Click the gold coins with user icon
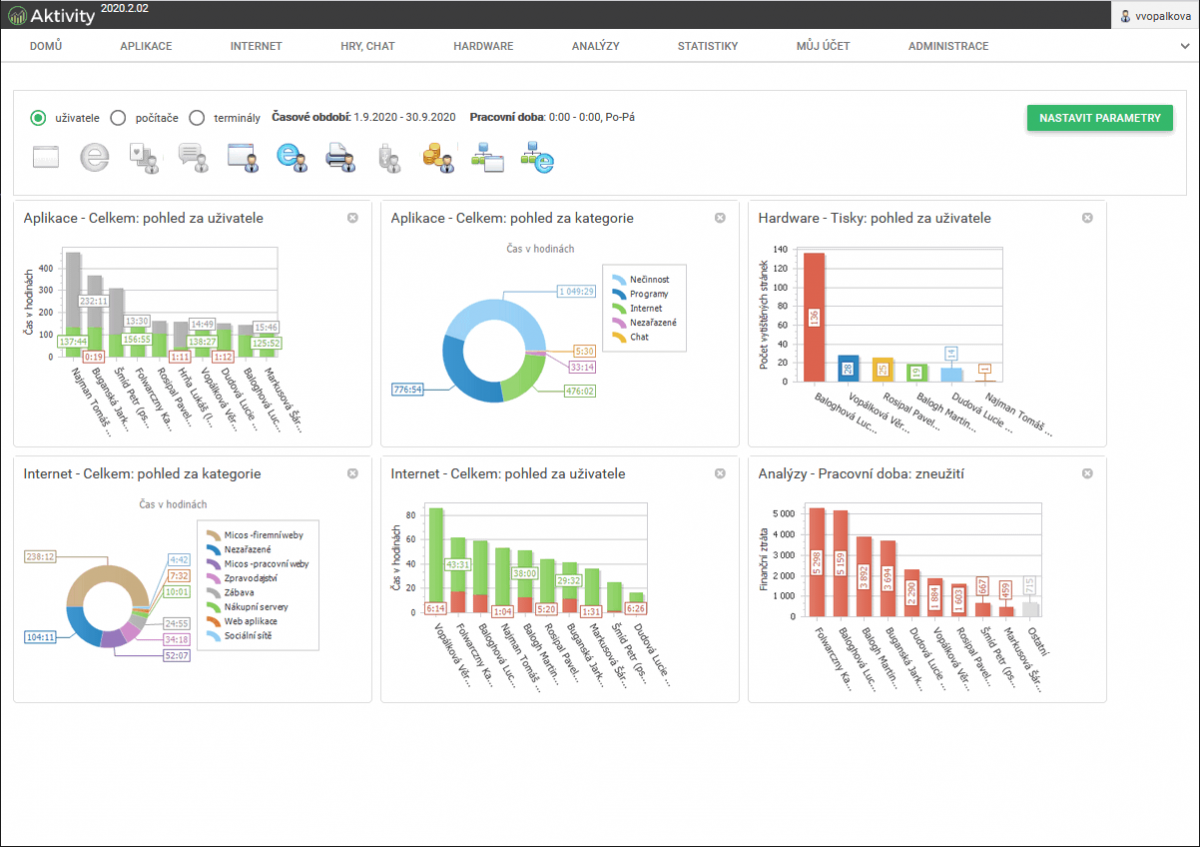The image size is (1200, 847). pos(438,157)
